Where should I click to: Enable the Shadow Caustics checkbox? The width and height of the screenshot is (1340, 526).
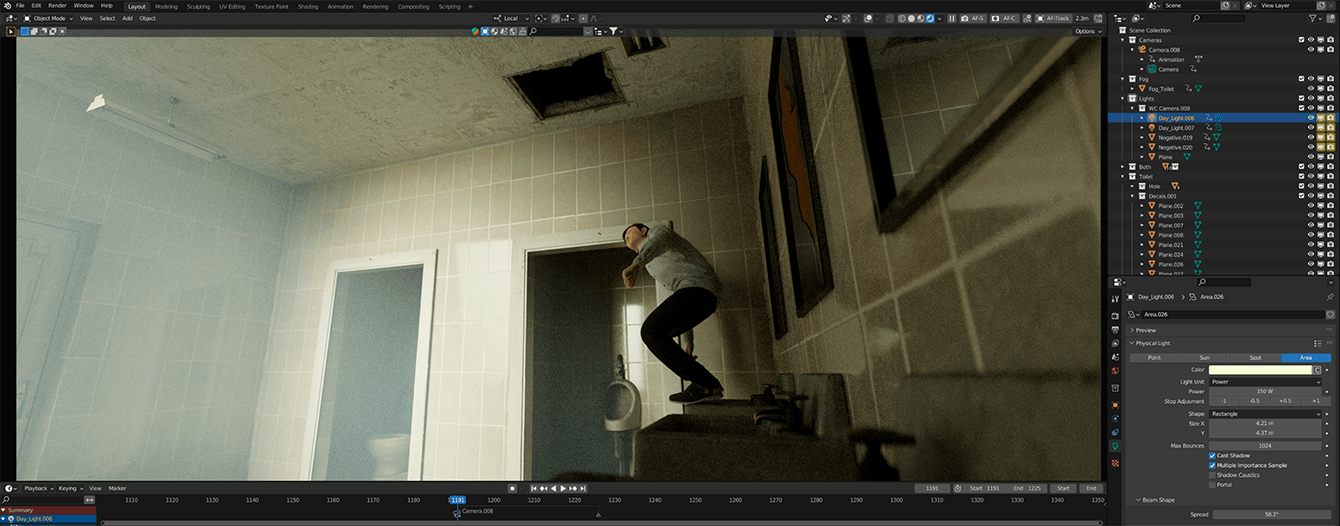coord(1213,475)
